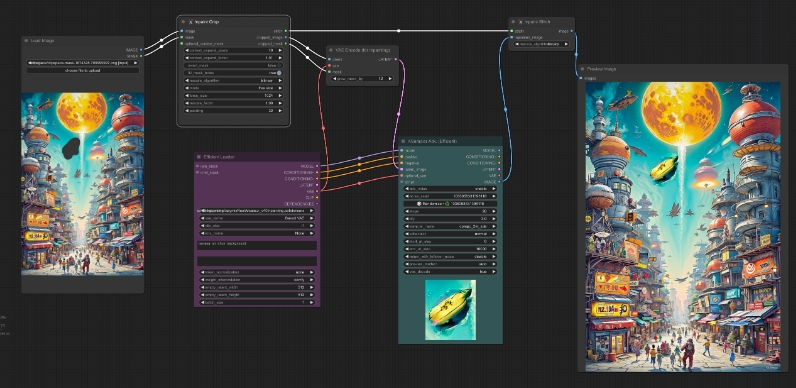Screen dimensions: 796x388
Task: Open the add_noise dropdown in KSampler Adv.
Action: pos(450,188)
